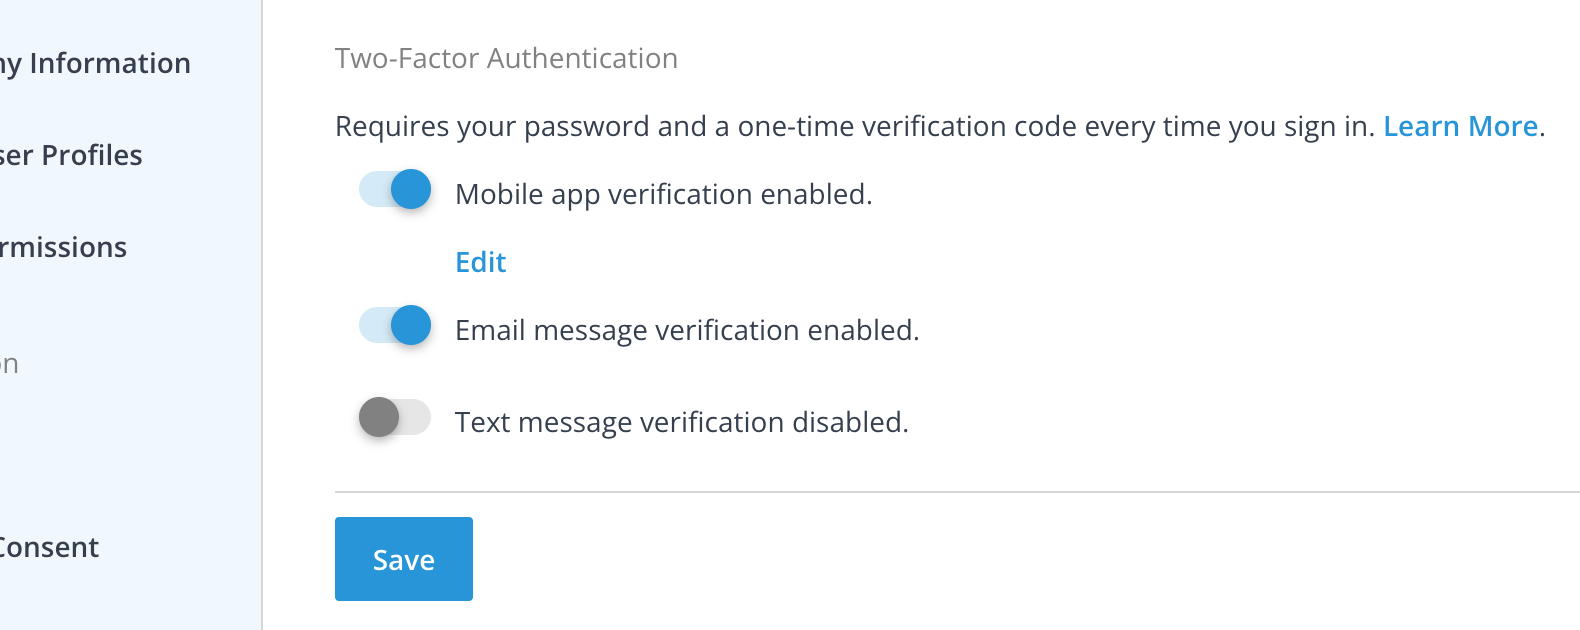The width and height of the screenshot is (1580, 630).
Task: Turn off Email message verification switch
Action: pos(396,325)
